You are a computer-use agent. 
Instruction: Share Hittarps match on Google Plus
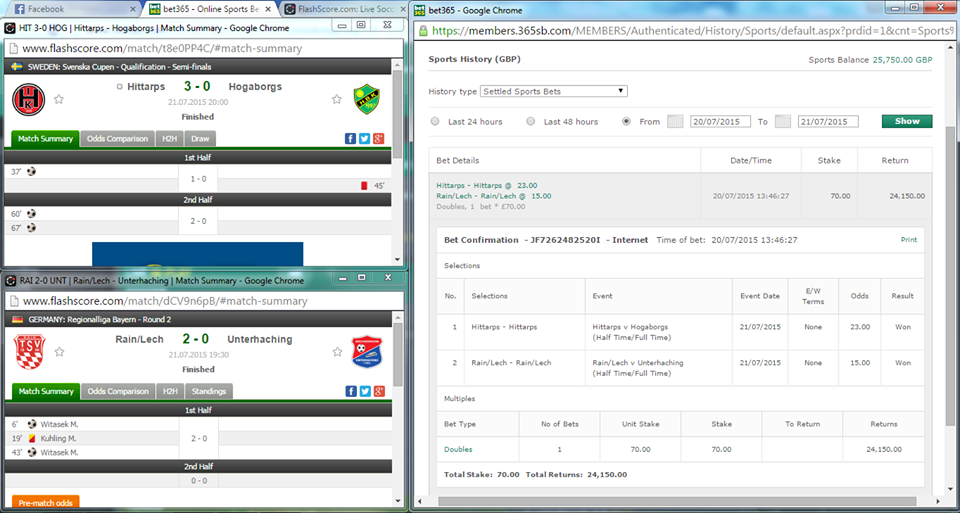(378, 138)
